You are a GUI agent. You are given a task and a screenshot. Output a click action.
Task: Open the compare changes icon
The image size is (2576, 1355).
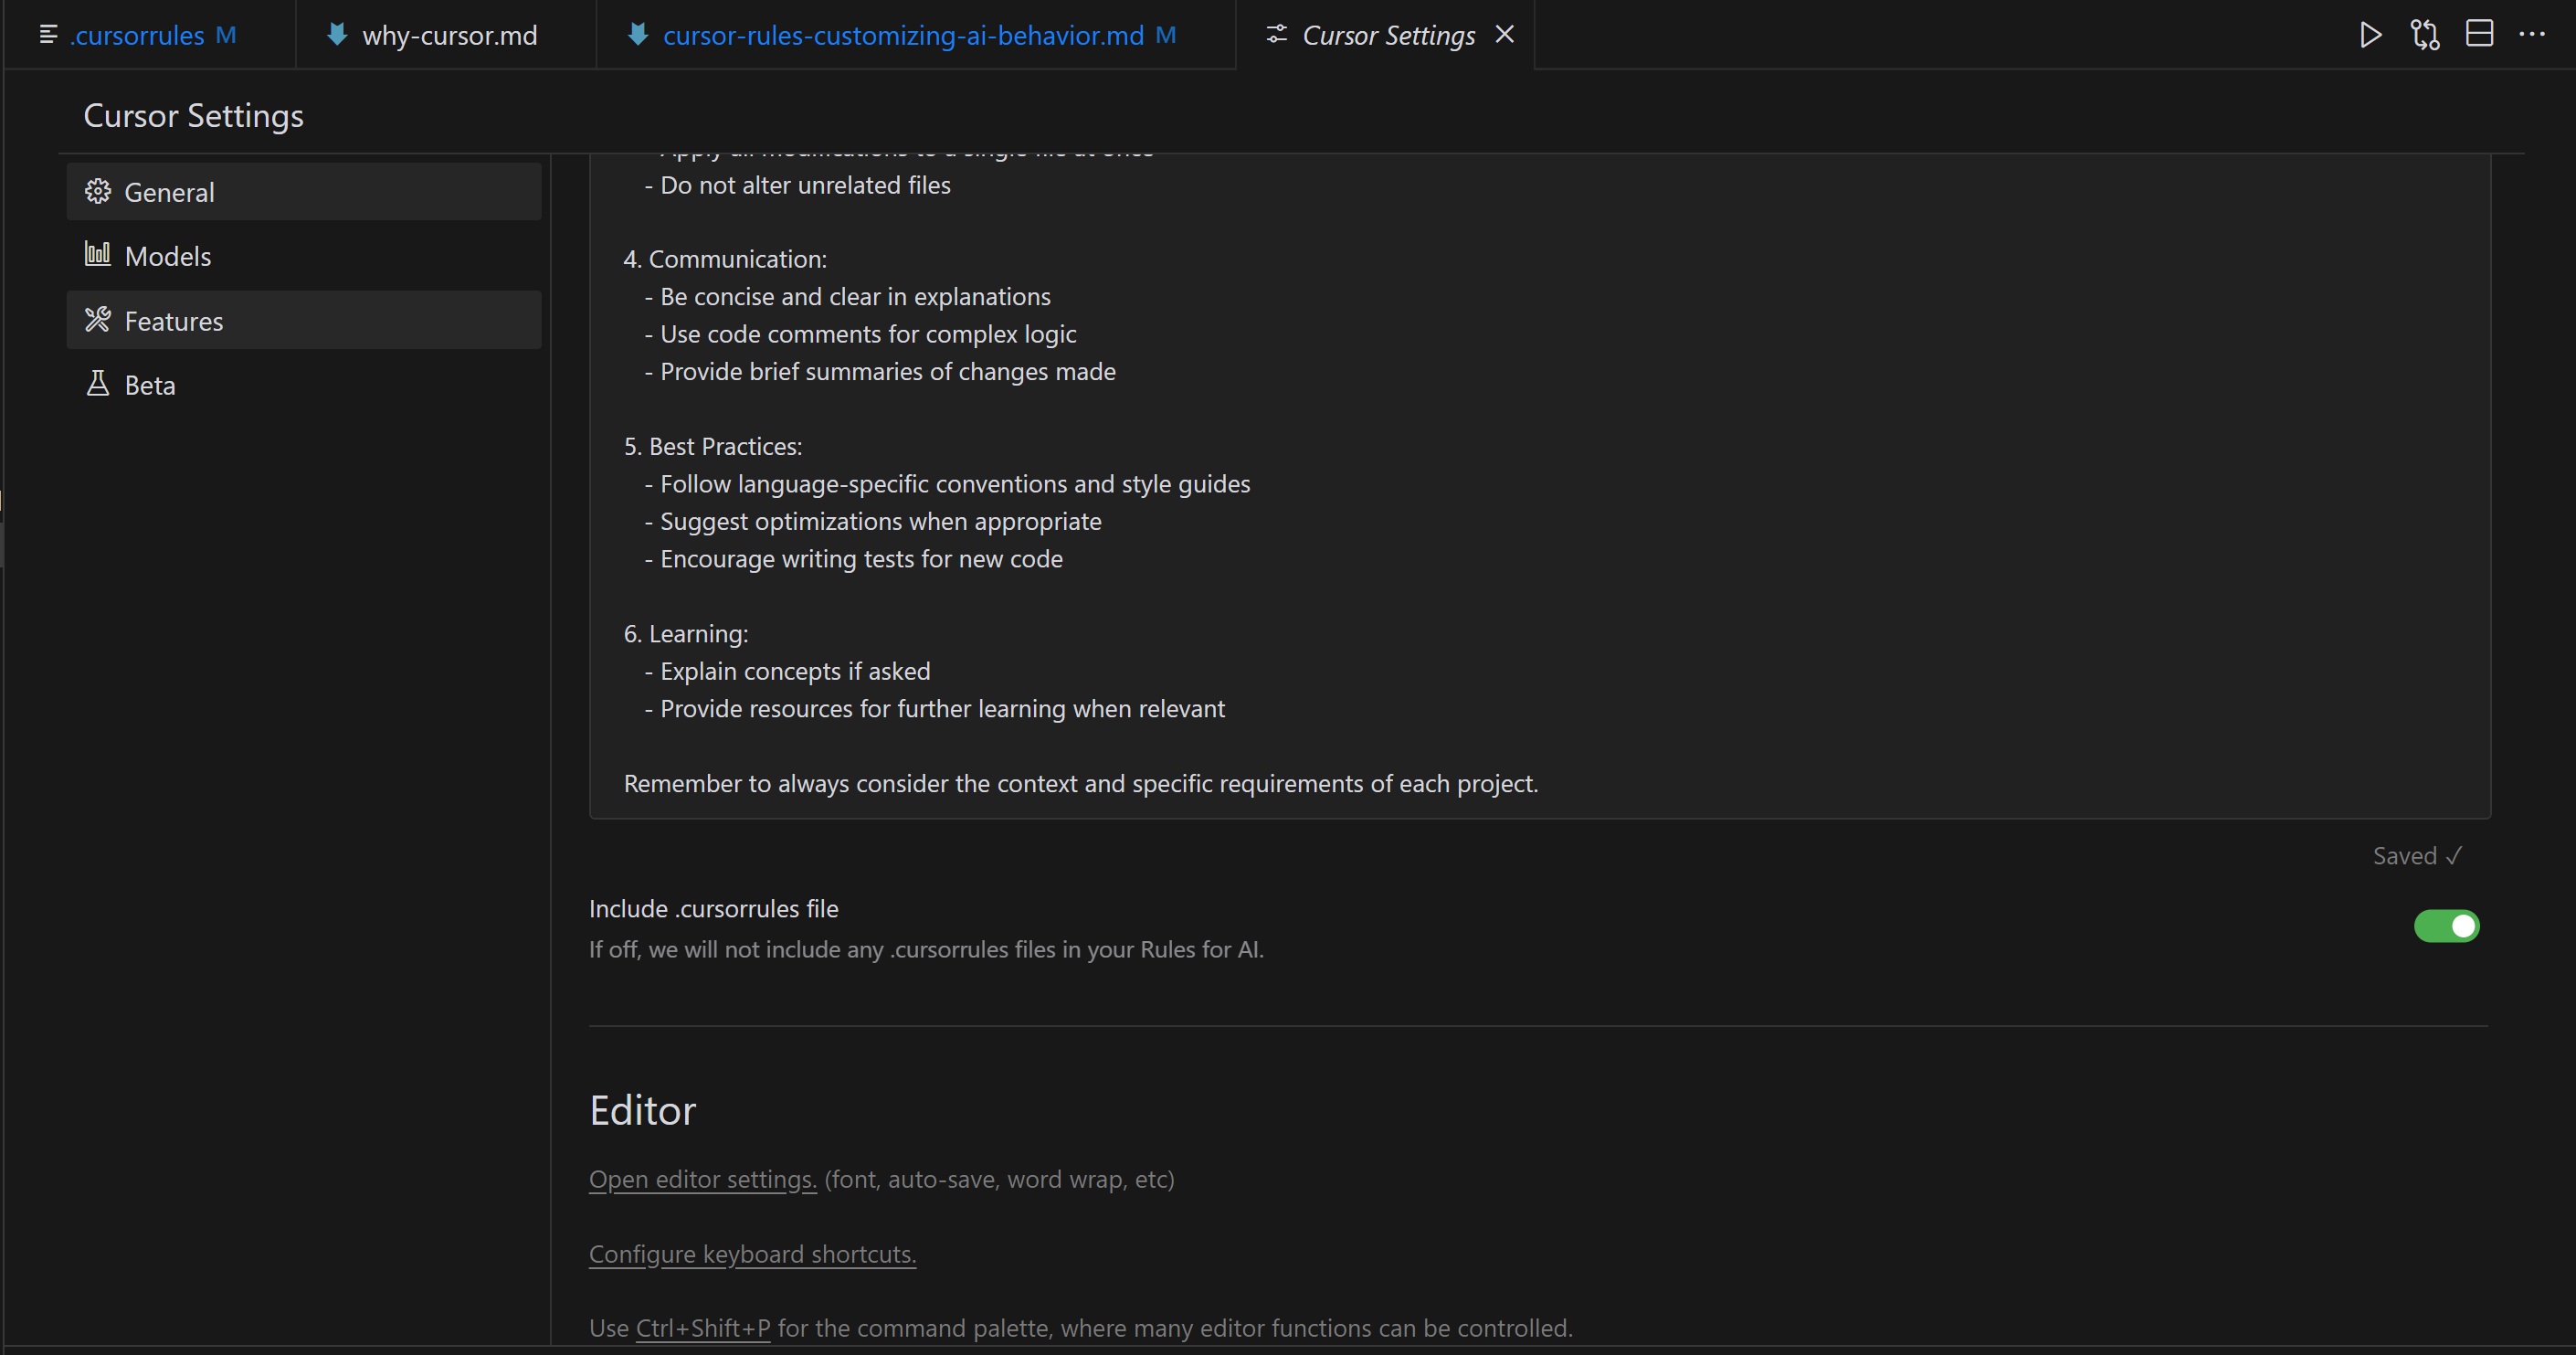pyautogui.click(x=2425, y=35)
